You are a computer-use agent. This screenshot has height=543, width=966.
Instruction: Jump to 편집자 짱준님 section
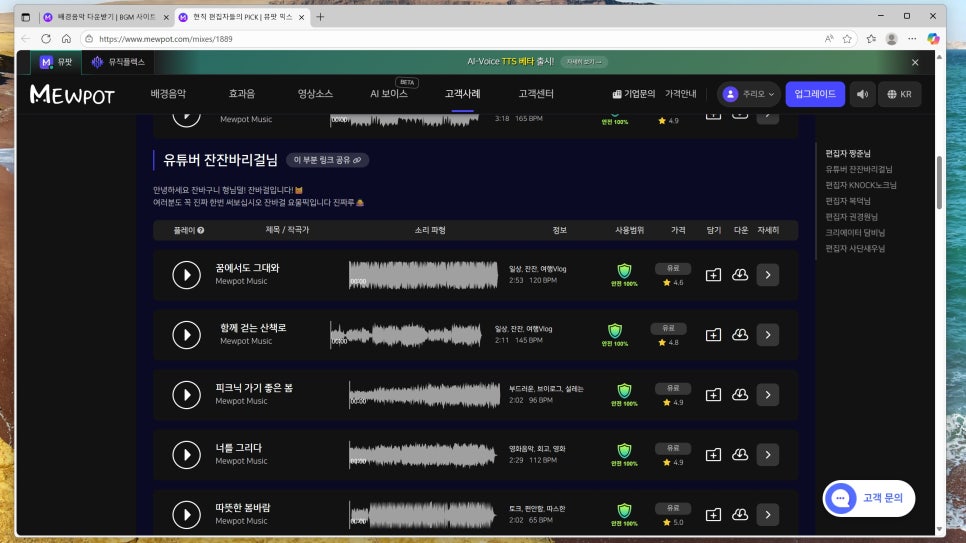pos(848,153)
